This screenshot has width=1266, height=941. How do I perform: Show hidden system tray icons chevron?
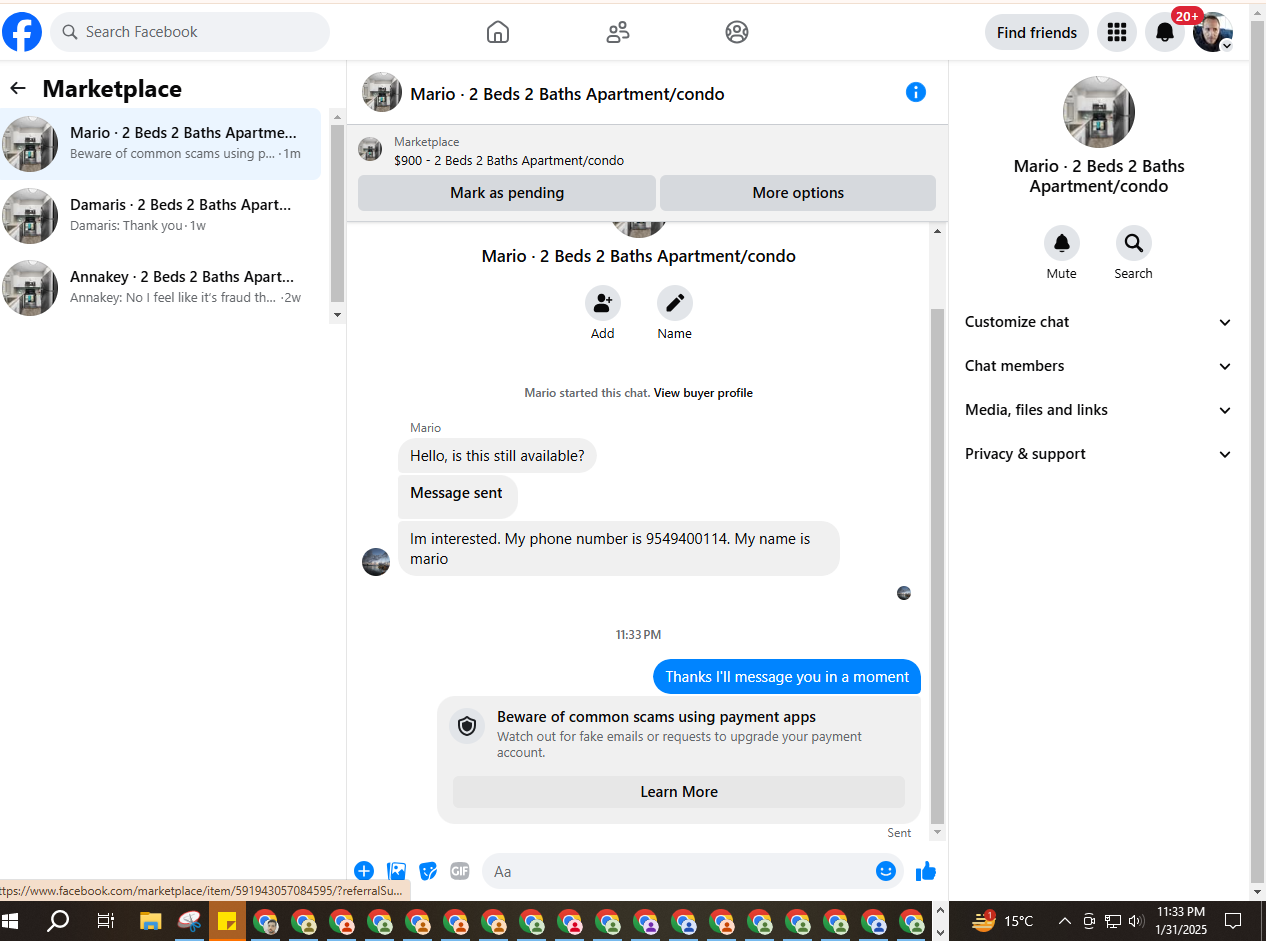1064,921
